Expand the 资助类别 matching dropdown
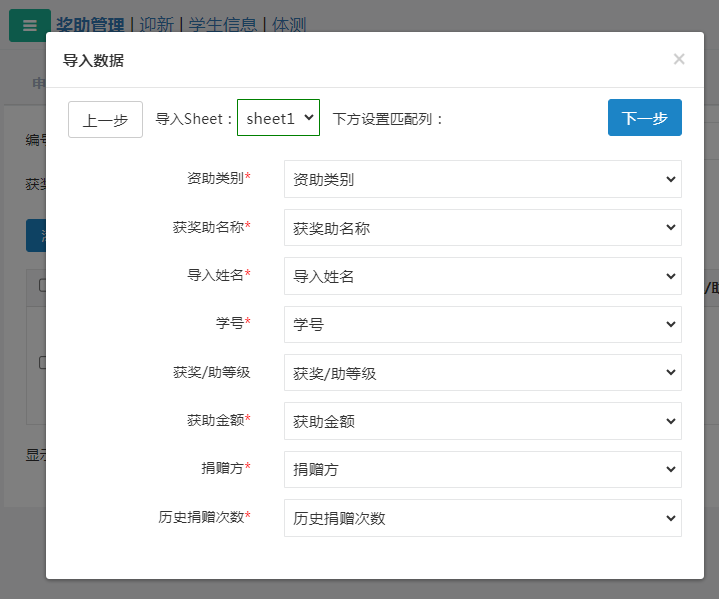 click(x=482, y=179)
